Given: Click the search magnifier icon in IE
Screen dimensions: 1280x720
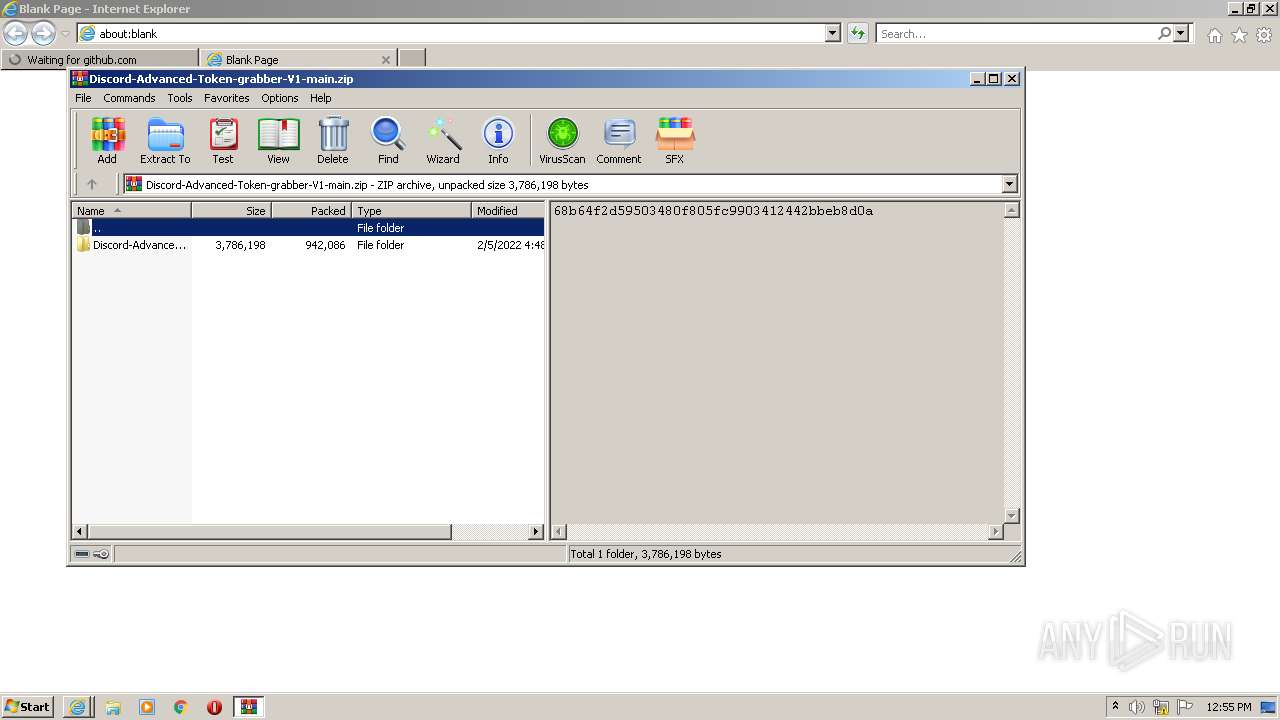Looking at the screenshot, I should pos(1164,33).
